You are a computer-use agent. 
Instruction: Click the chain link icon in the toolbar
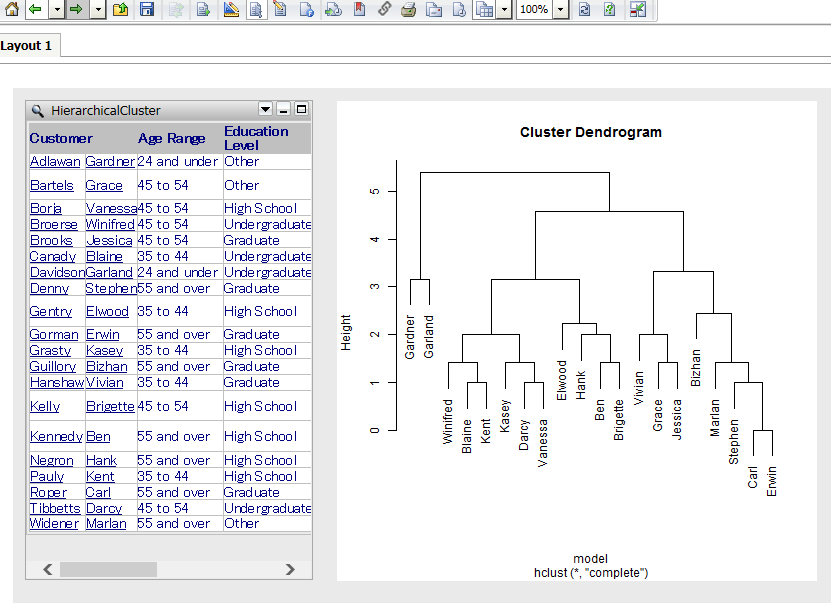pos(384,9)
